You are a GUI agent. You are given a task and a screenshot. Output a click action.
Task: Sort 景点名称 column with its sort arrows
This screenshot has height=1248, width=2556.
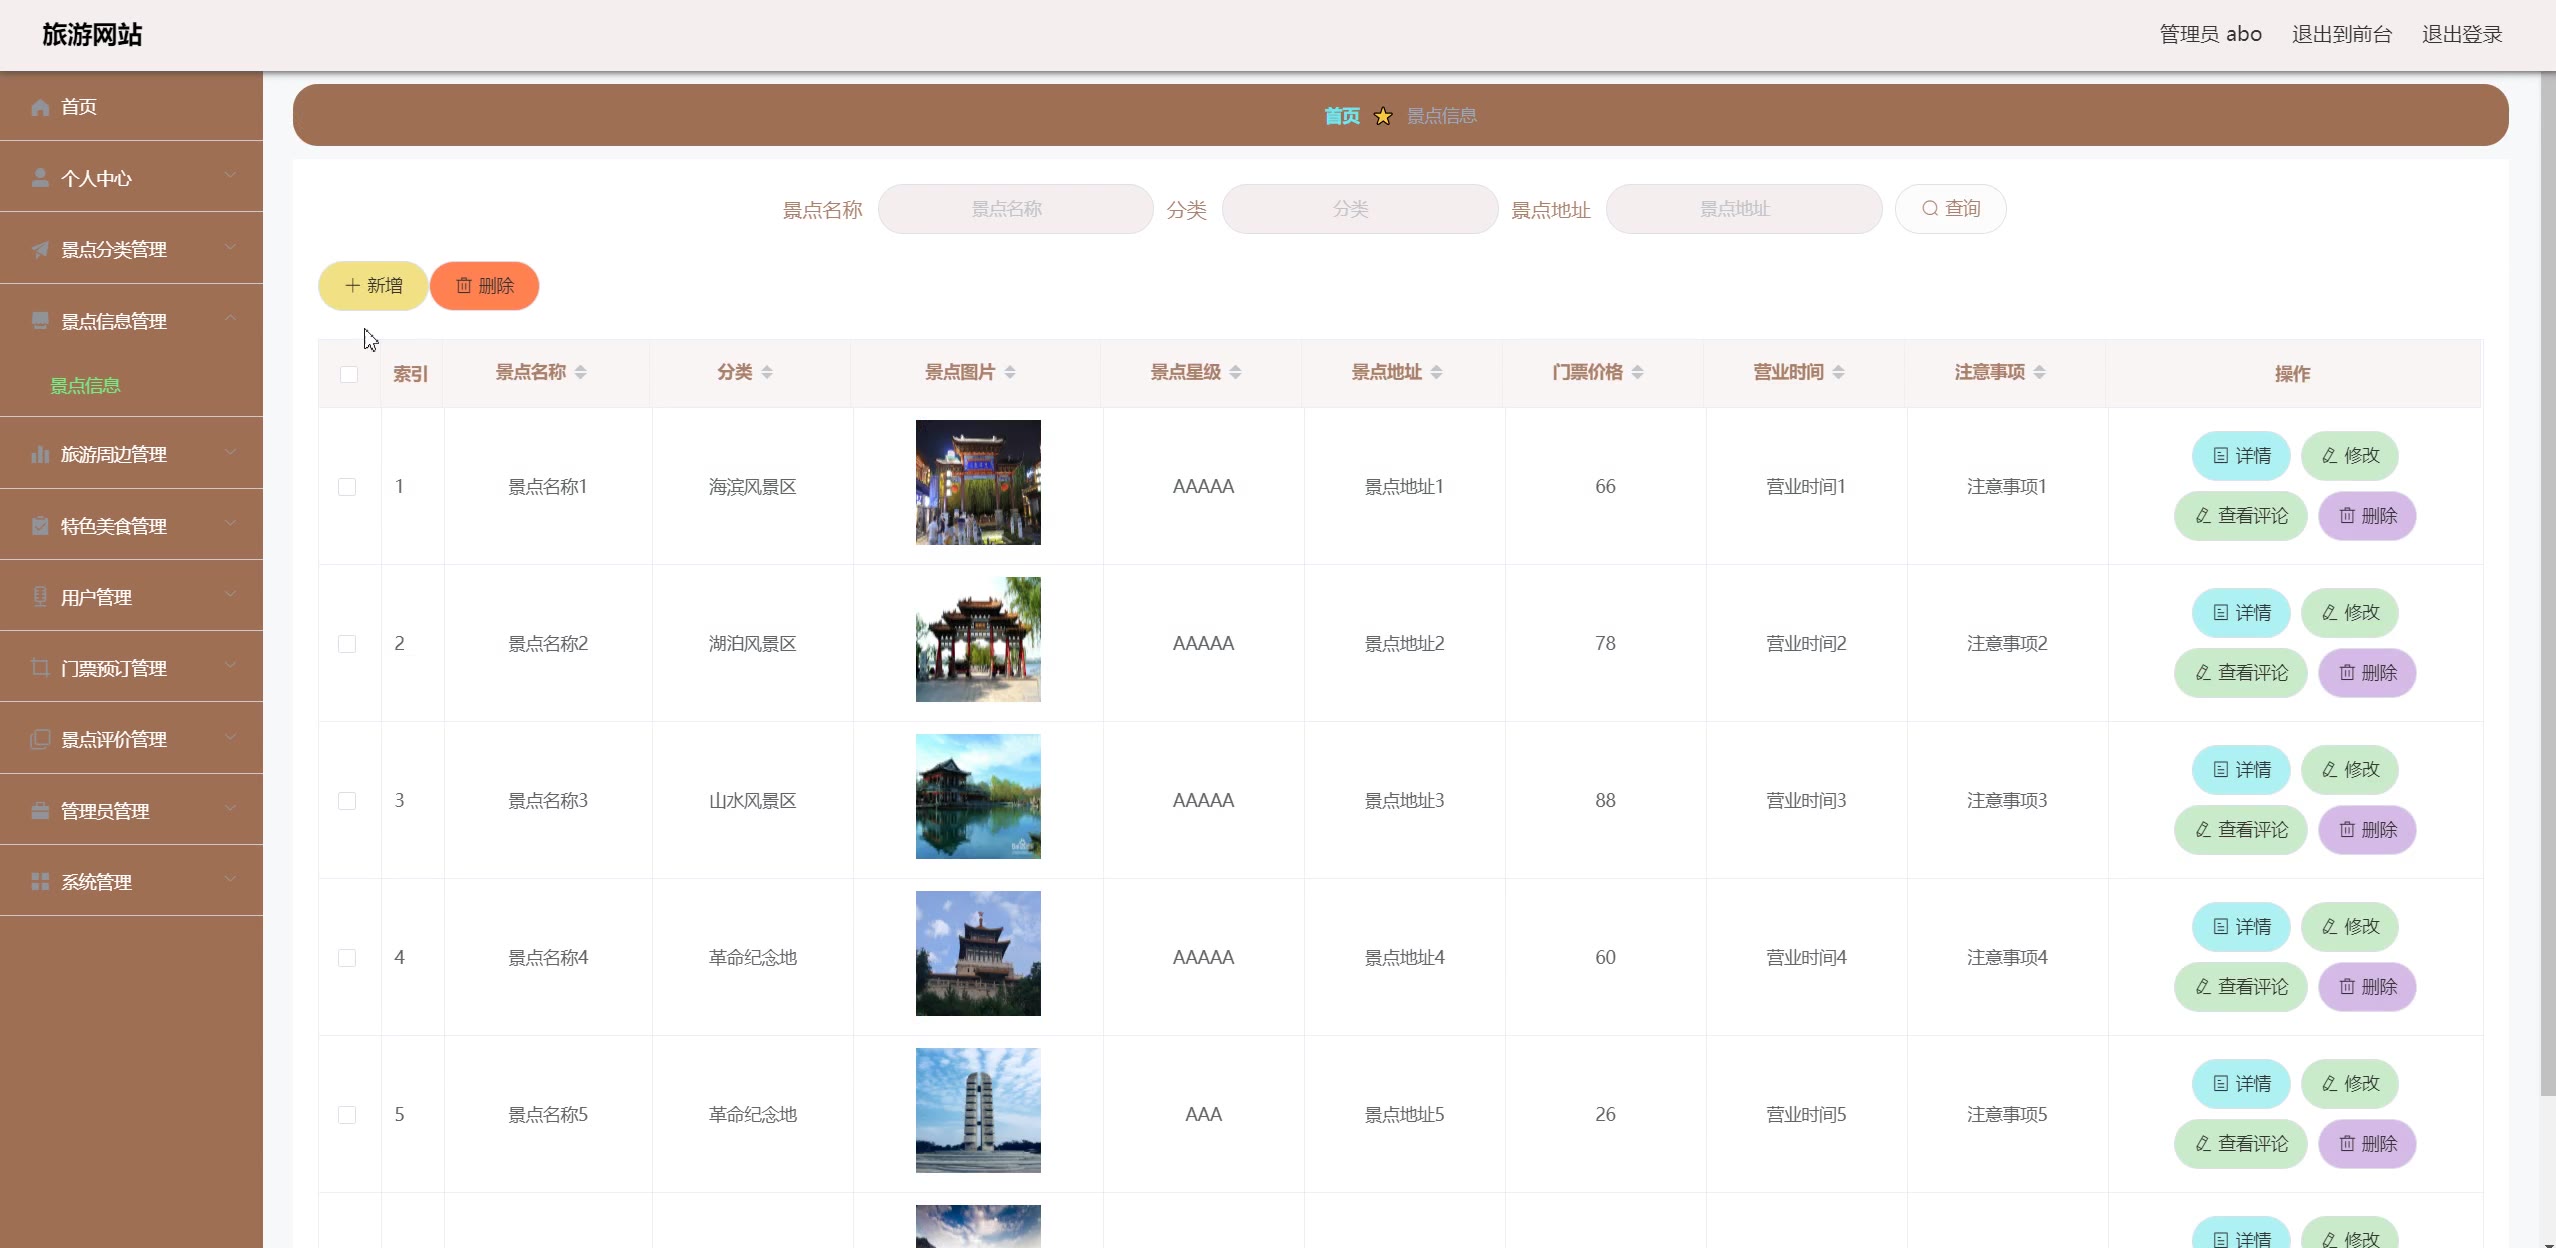(581, 372)
